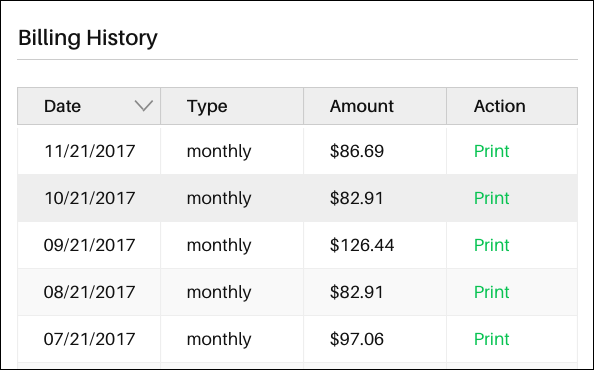
Task: Click the Date column sort chevron
Action: coord(144,106)
